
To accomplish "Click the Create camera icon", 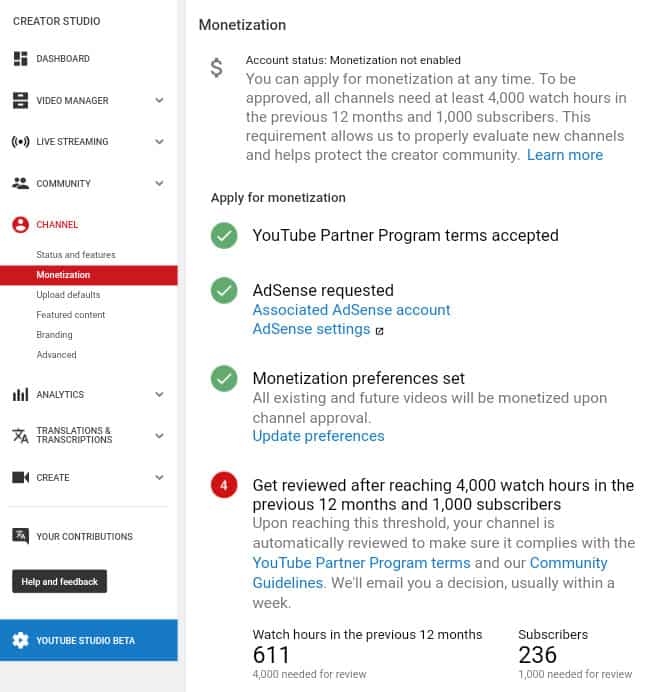I will pyautogui.click(x=20, y=478).
